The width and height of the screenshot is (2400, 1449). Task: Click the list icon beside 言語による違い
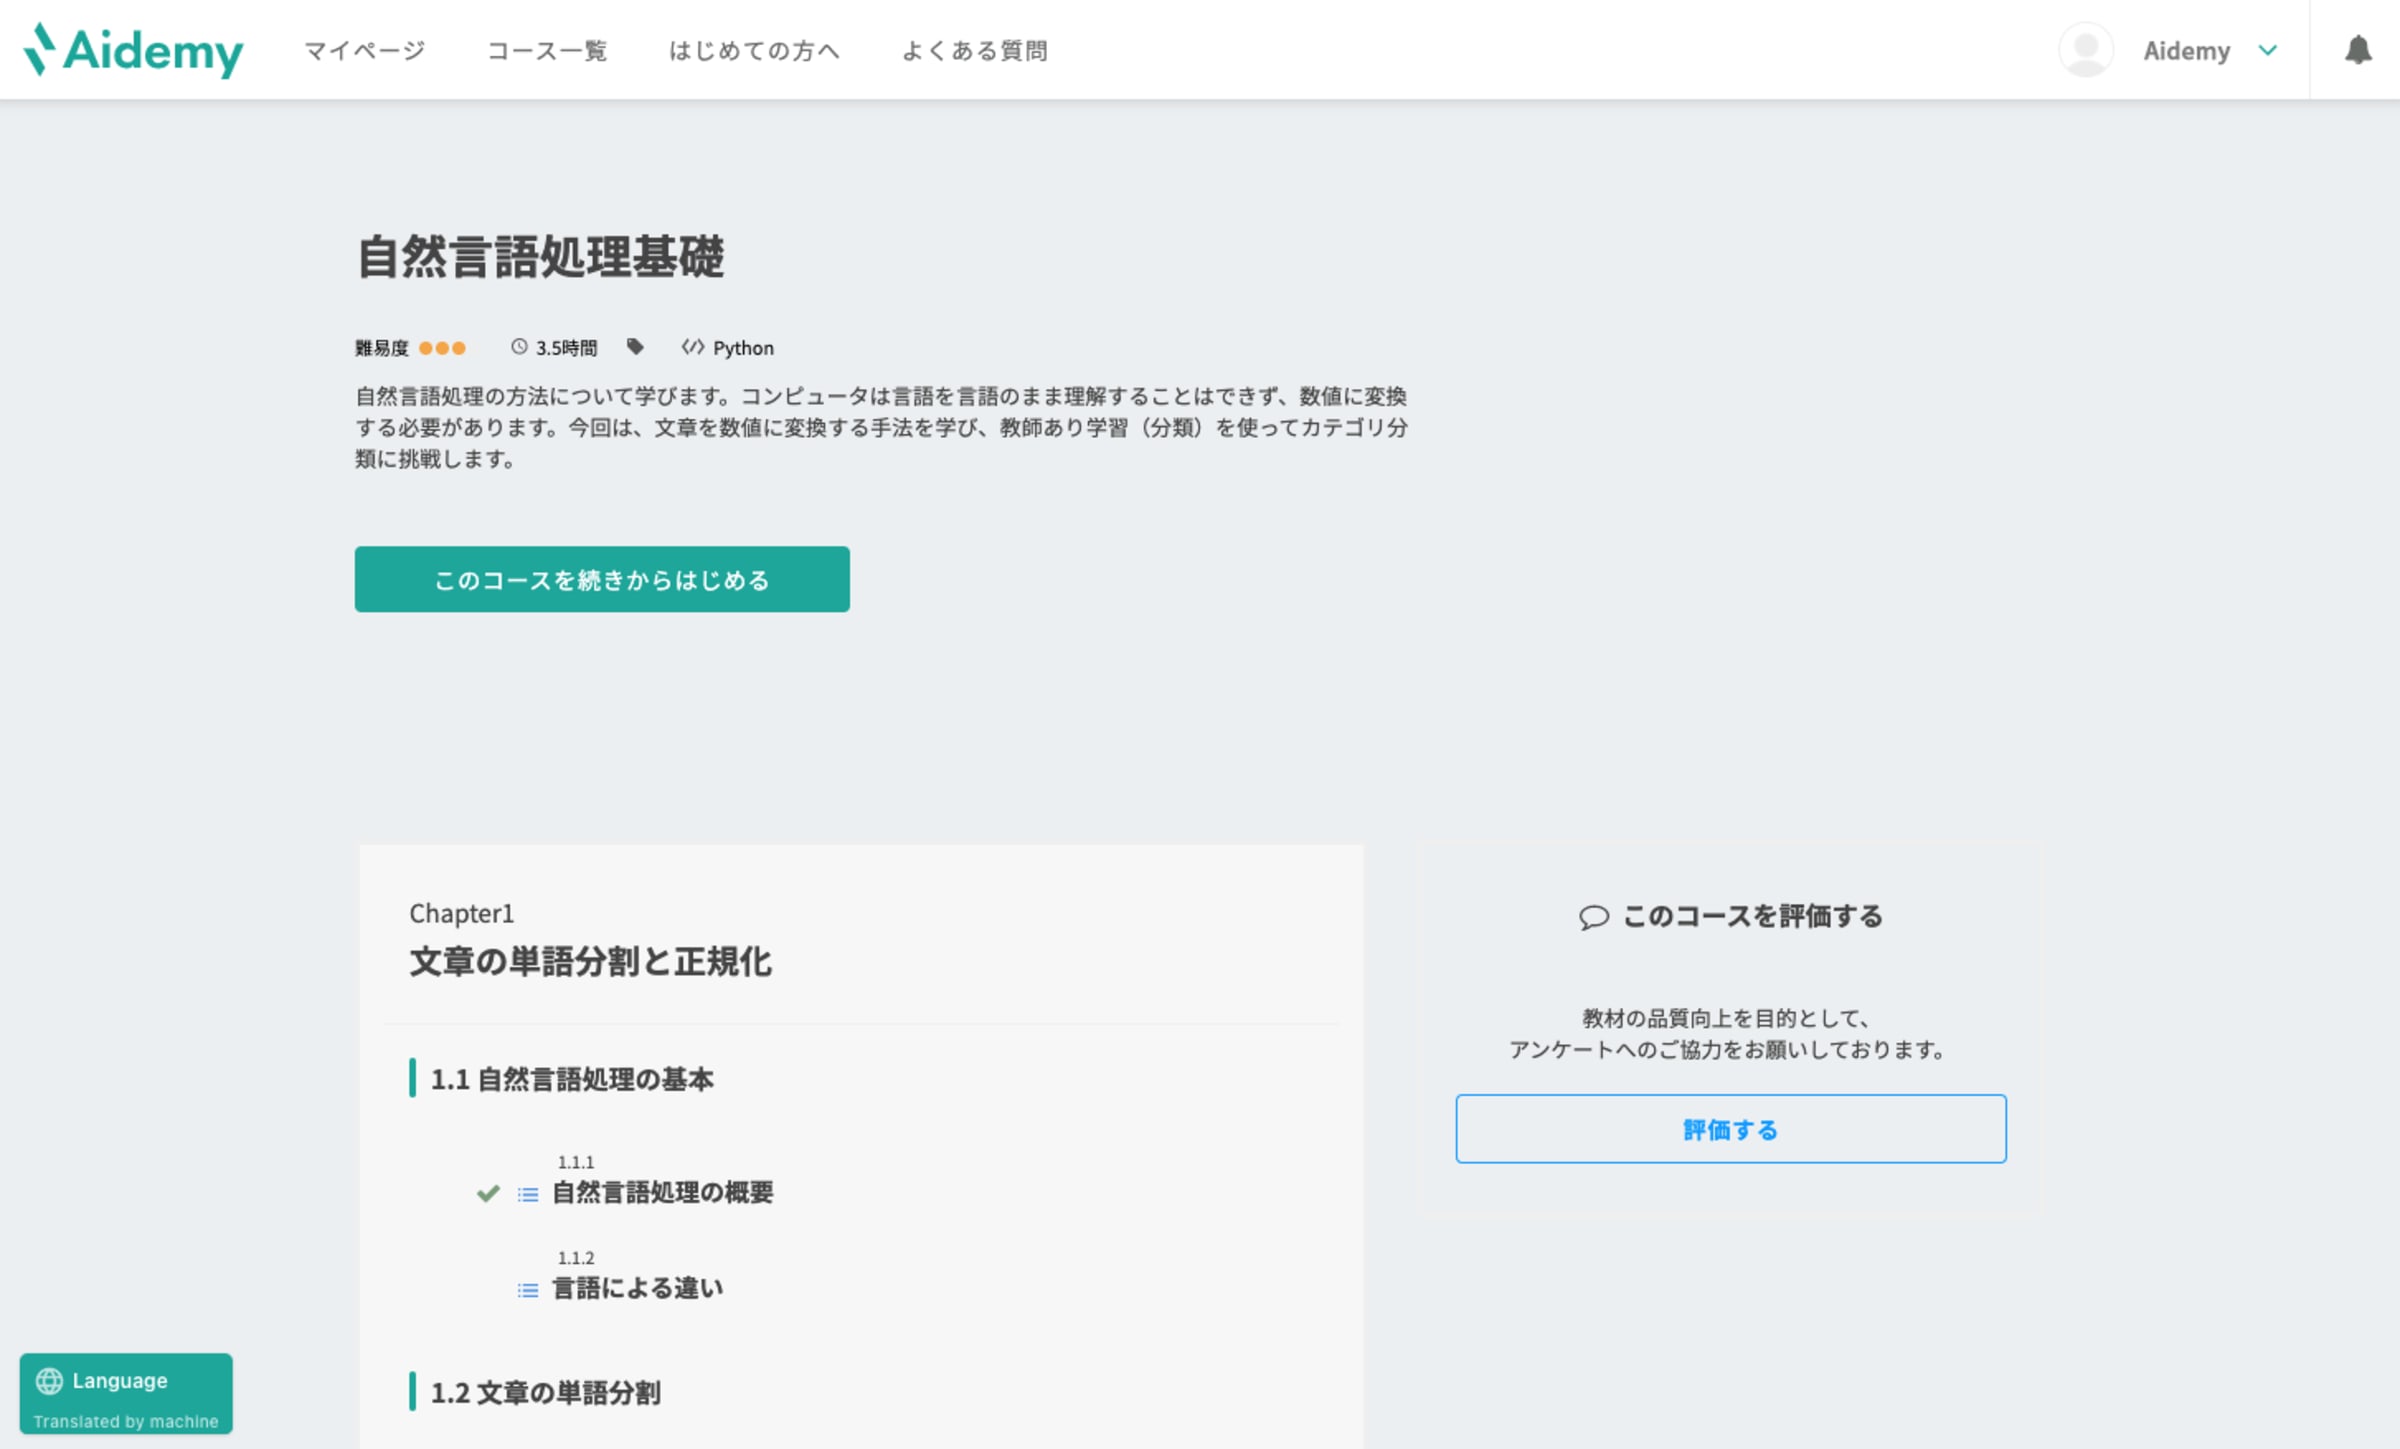[528, 1290]
